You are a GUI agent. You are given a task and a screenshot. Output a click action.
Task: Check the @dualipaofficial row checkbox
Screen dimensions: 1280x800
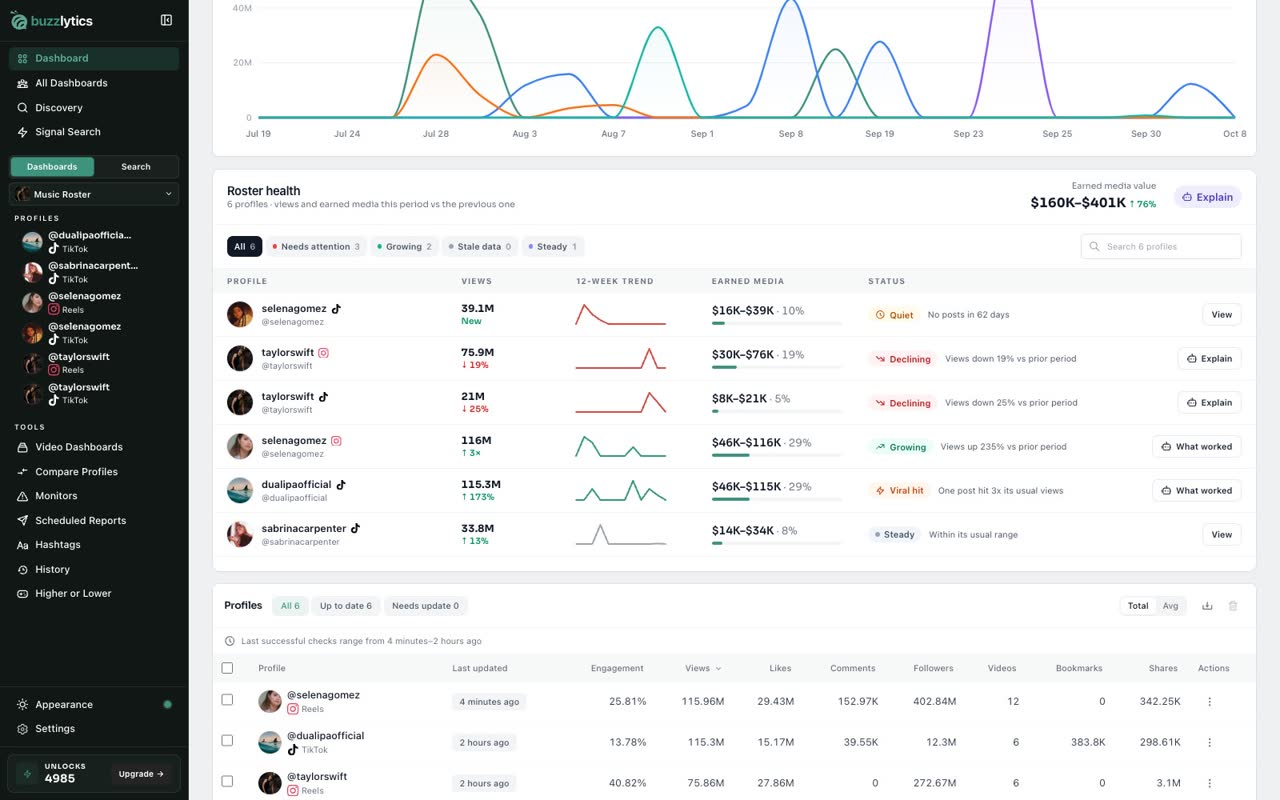(227, 741)
